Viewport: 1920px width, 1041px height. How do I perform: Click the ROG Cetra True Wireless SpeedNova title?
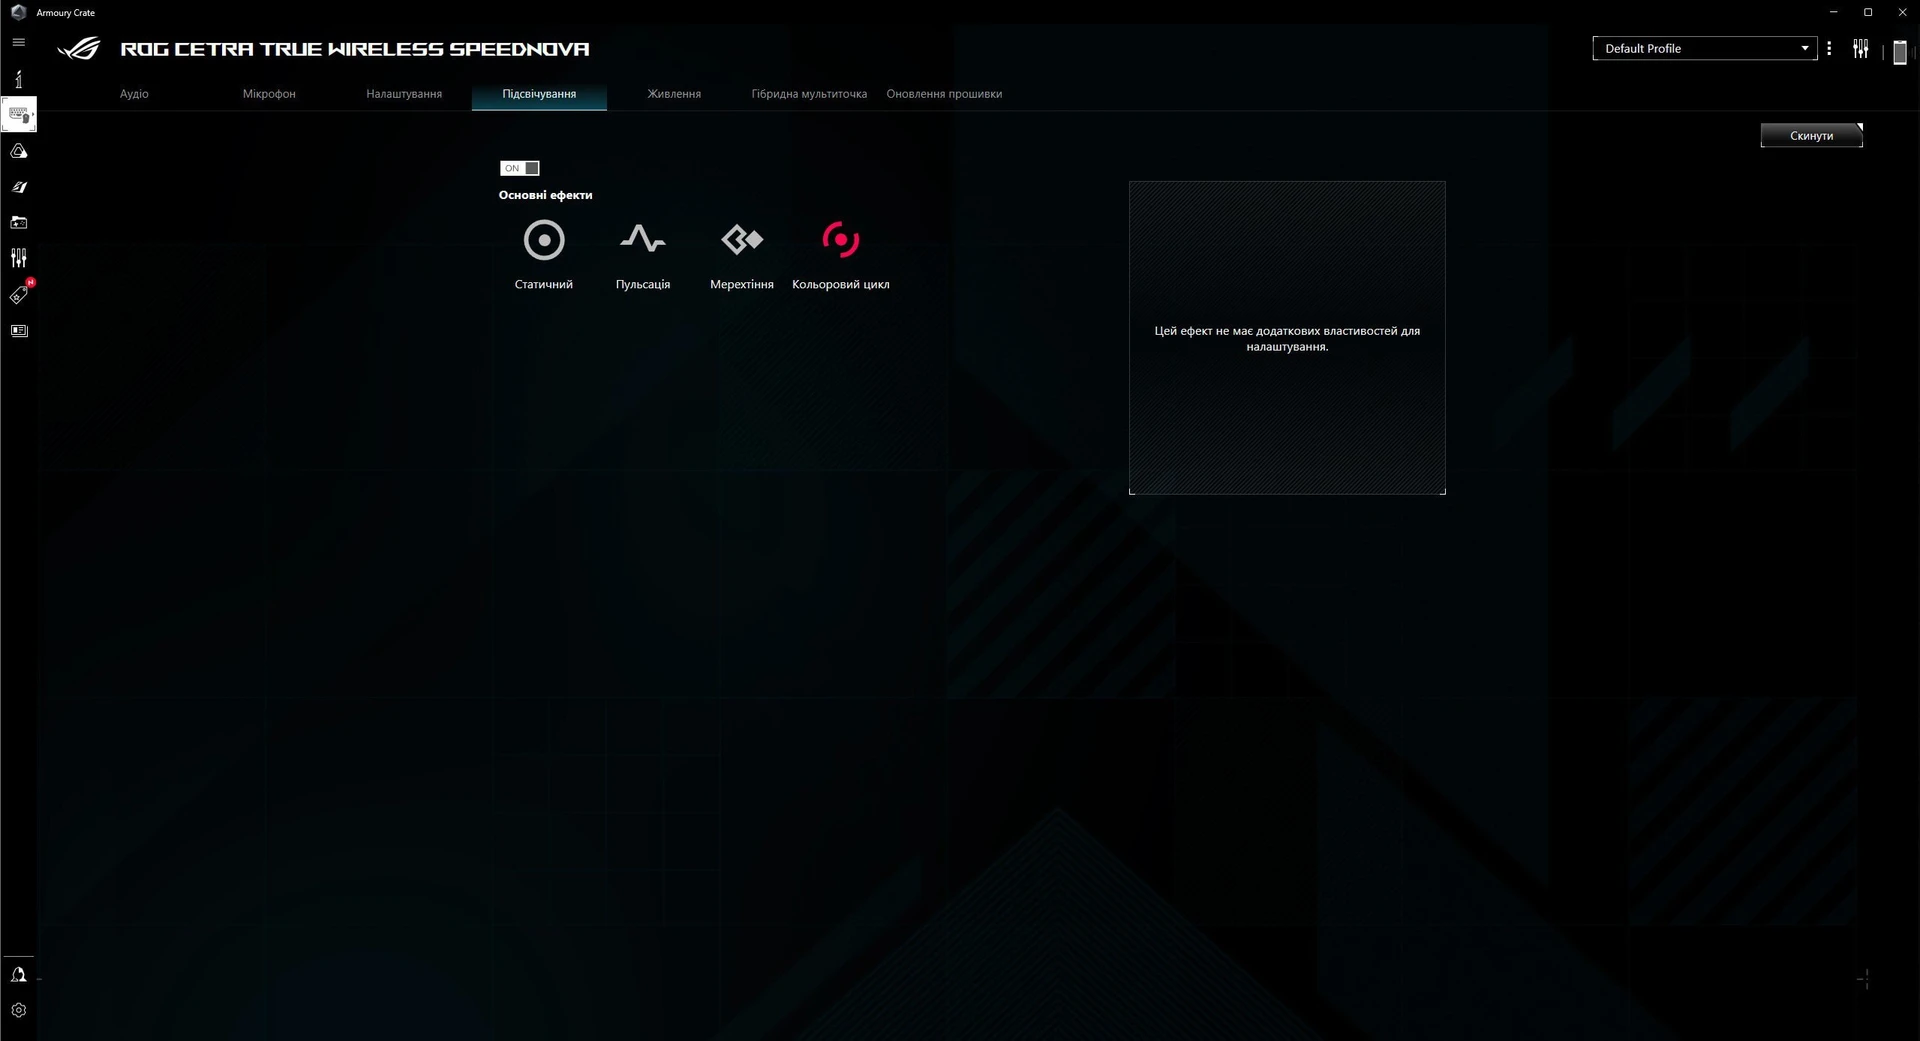pyautogui.click(x=355, y=48)
